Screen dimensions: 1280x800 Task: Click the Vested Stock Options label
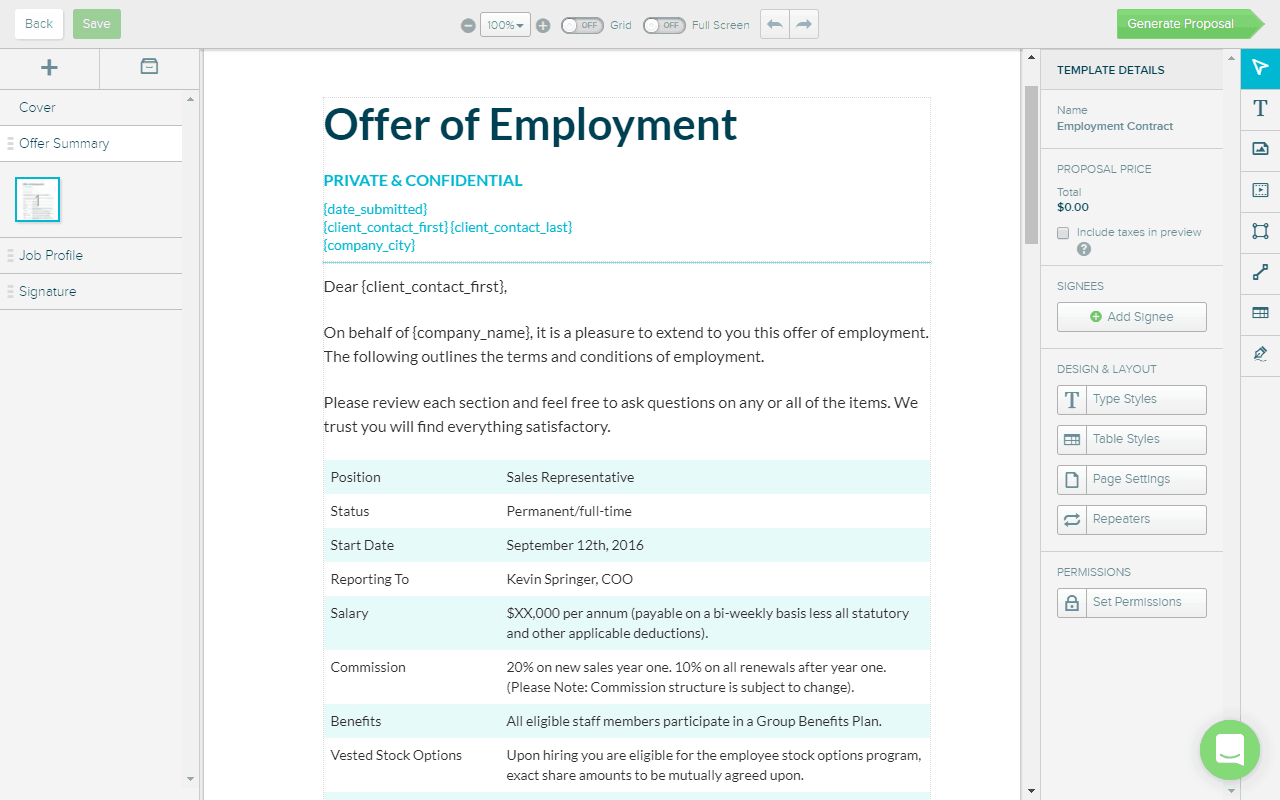396,755
